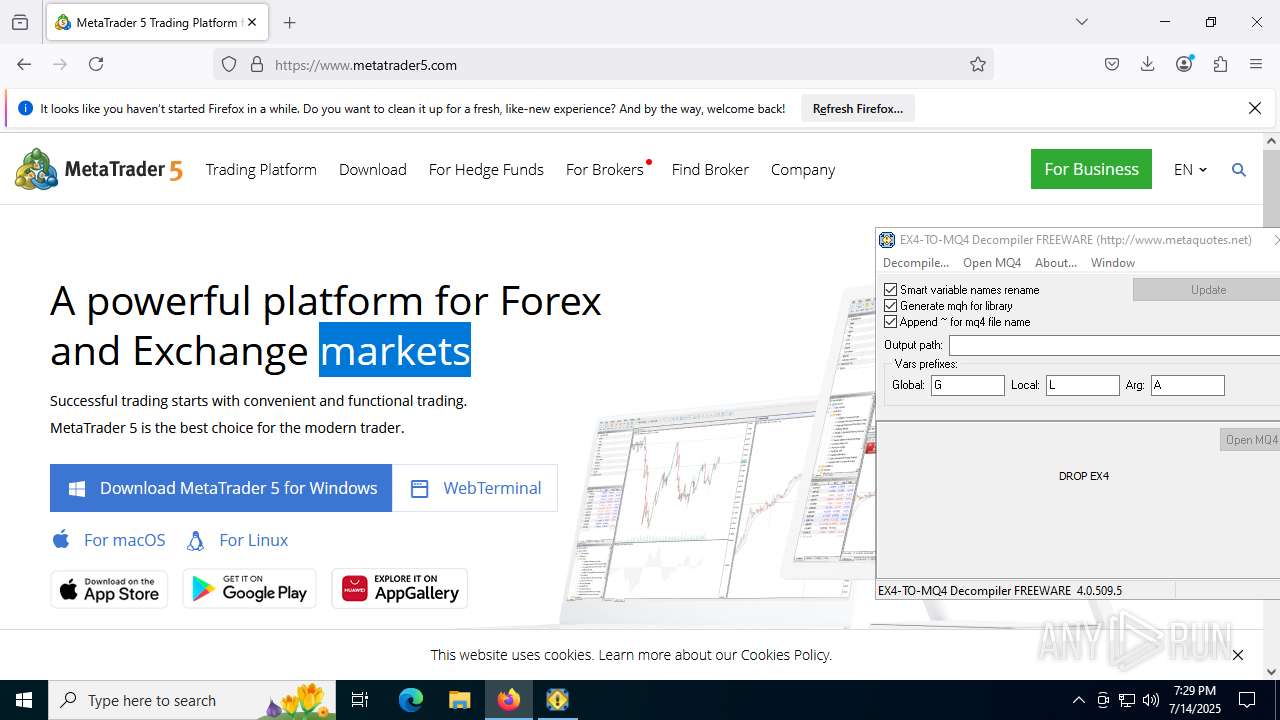1280x720 pixels.
Task: Toggle Generate mqh for library checkbox
Action: click(891, 306)
